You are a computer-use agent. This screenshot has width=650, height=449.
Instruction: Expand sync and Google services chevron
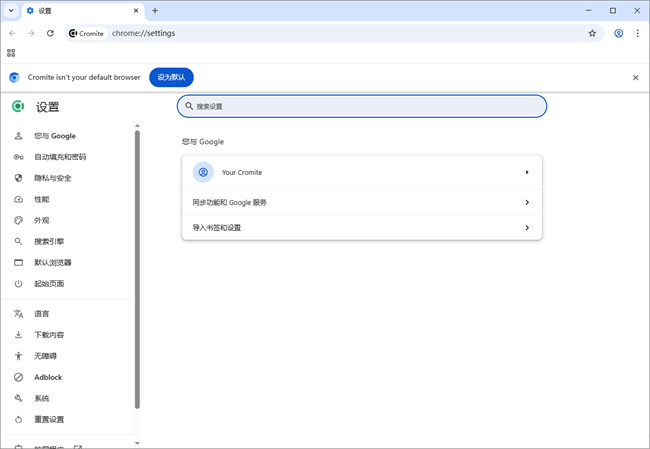(527, 202)
